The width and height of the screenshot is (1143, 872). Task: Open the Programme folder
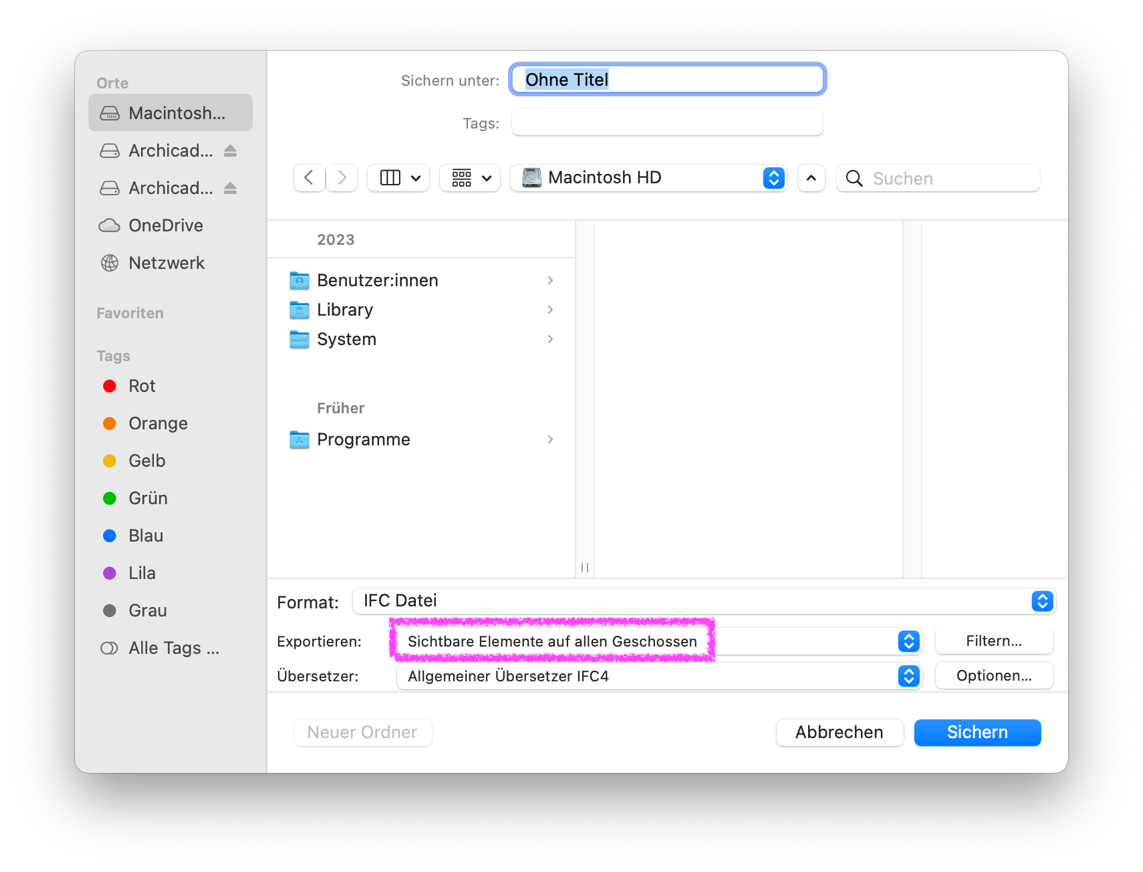pyautogui.click(x=421, y=440)
